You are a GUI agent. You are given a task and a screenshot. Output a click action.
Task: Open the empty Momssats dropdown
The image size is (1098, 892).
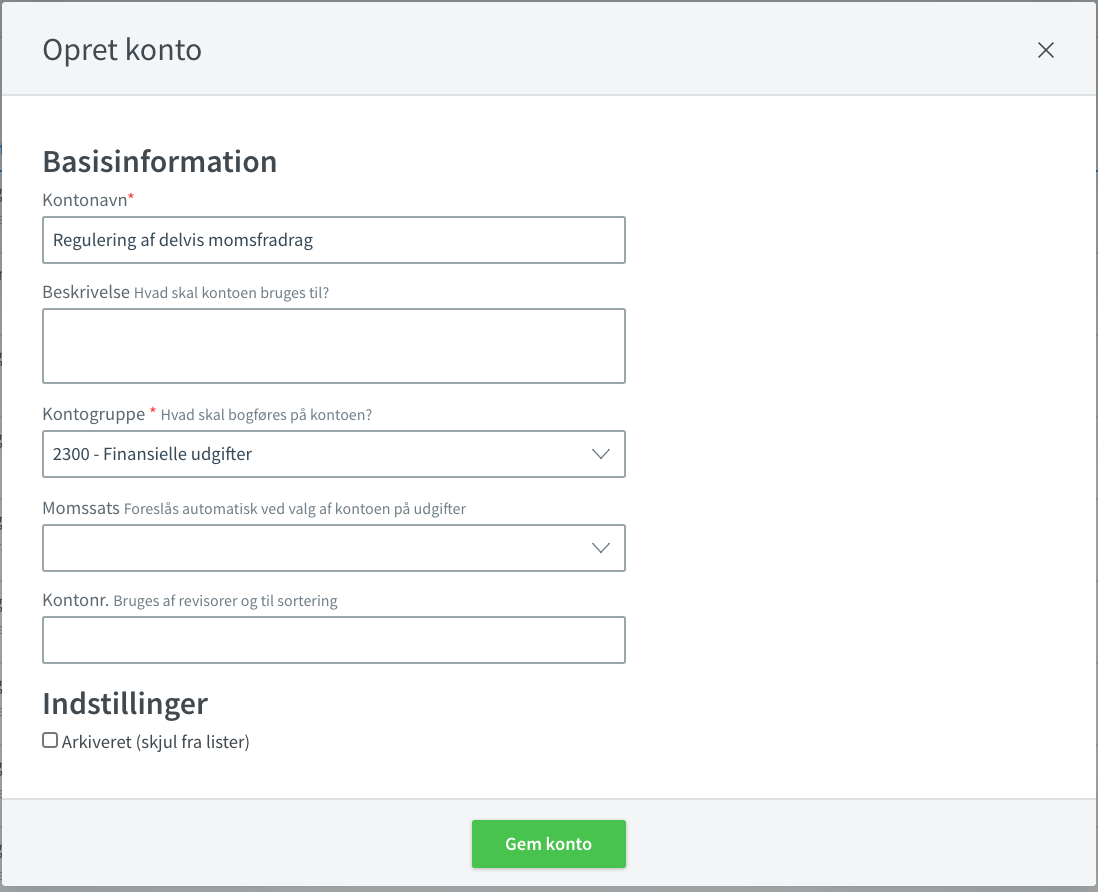click(334, 548)
